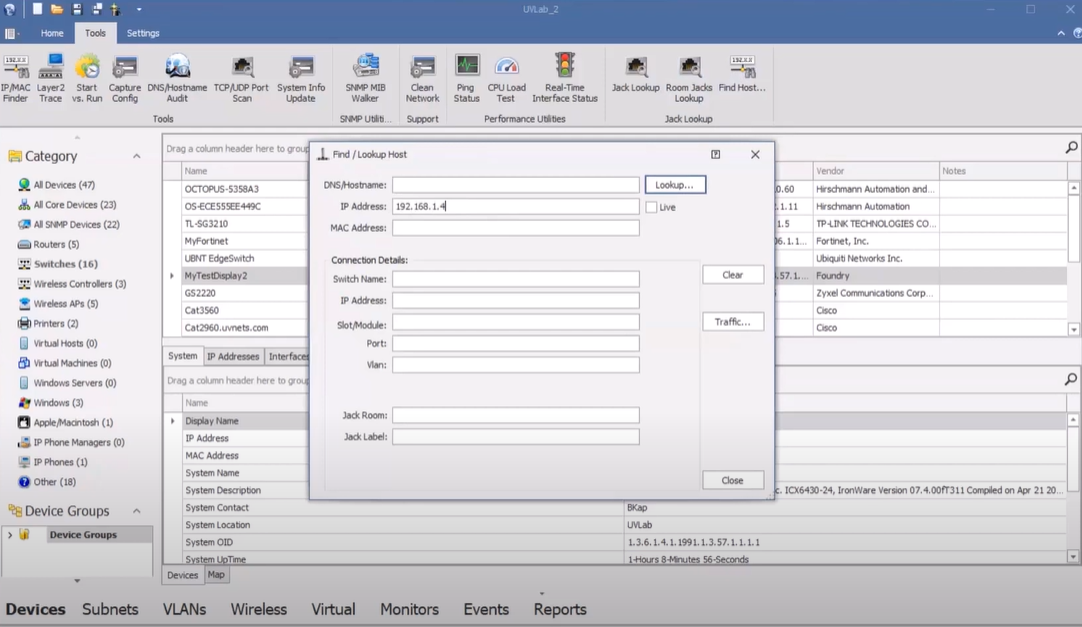Switch to the Home ribbon tab
1082x627 pixels.
pyautogui.click(x=52, y=33)
